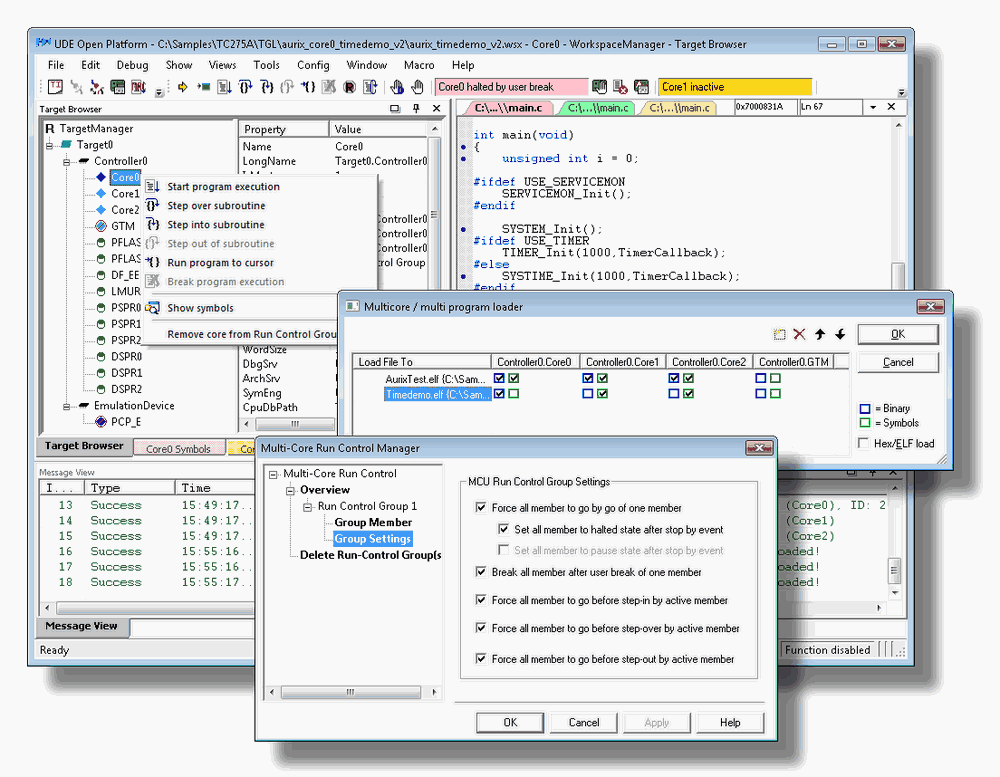1000x777 pixels.
Task: Click the pin icon of Target Browser panel
Action: (x=416, y=108)
